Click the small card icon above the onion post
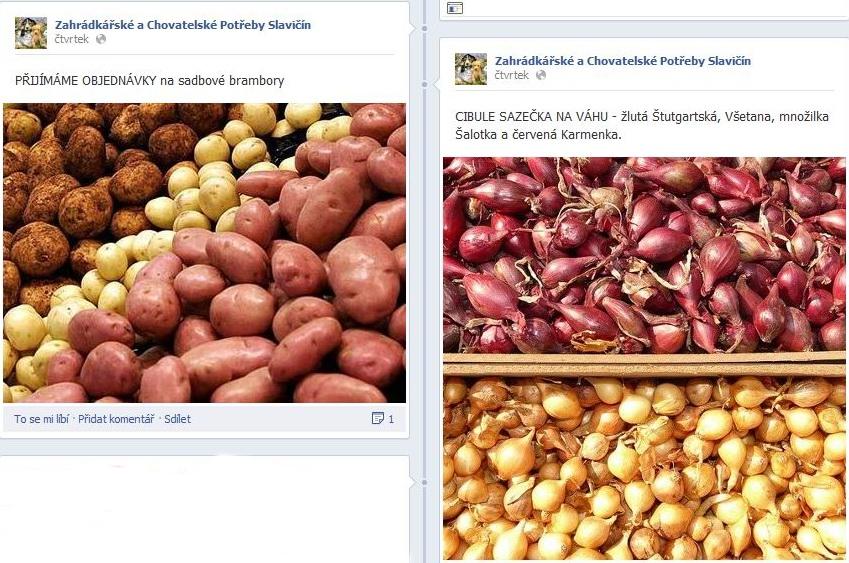 click(455, 8)
